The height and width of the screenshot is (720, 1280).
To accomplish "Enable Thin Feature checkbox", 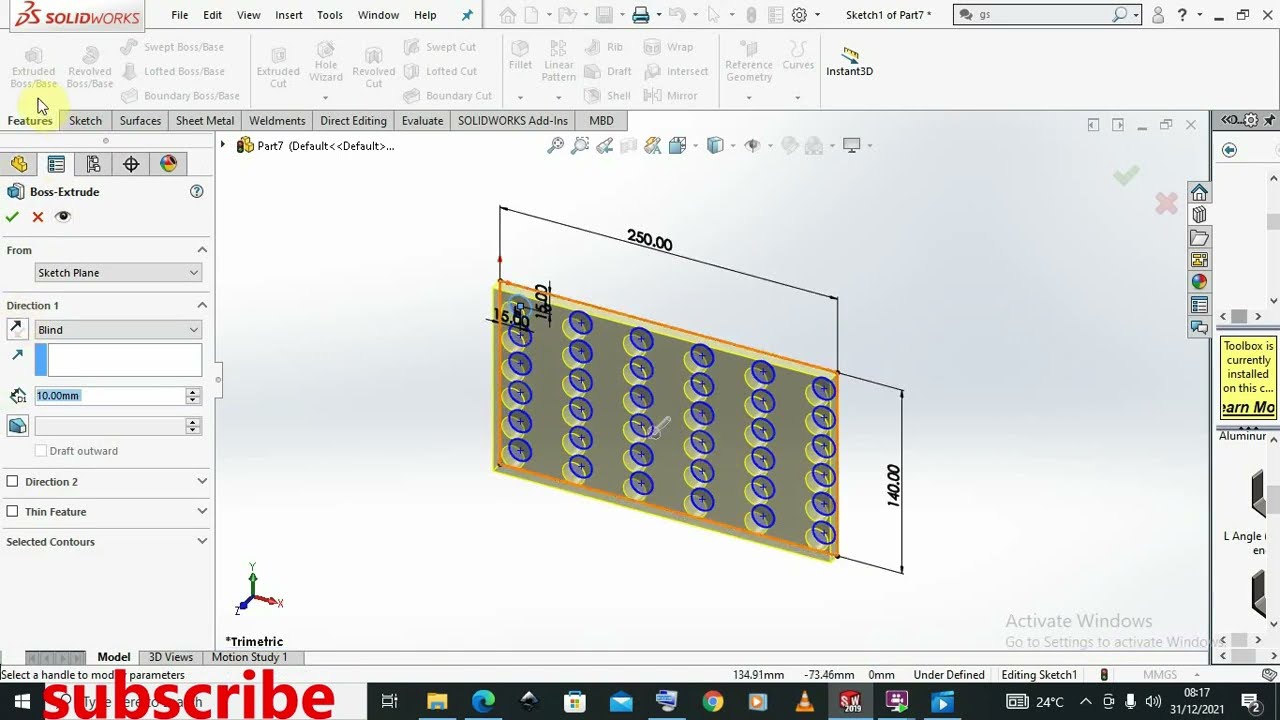I will pyautogui.click(x=12, y=512).
